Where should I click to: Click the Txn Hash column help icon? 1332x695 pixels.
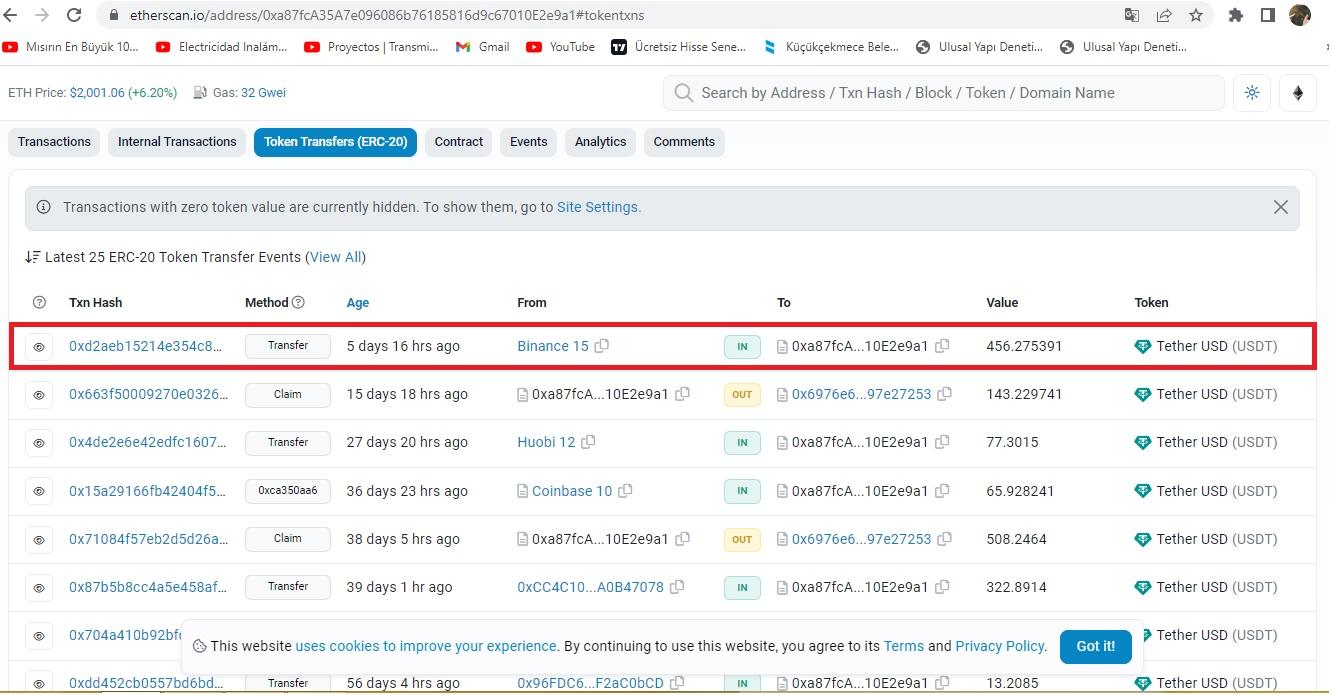[x=40, y=302]
